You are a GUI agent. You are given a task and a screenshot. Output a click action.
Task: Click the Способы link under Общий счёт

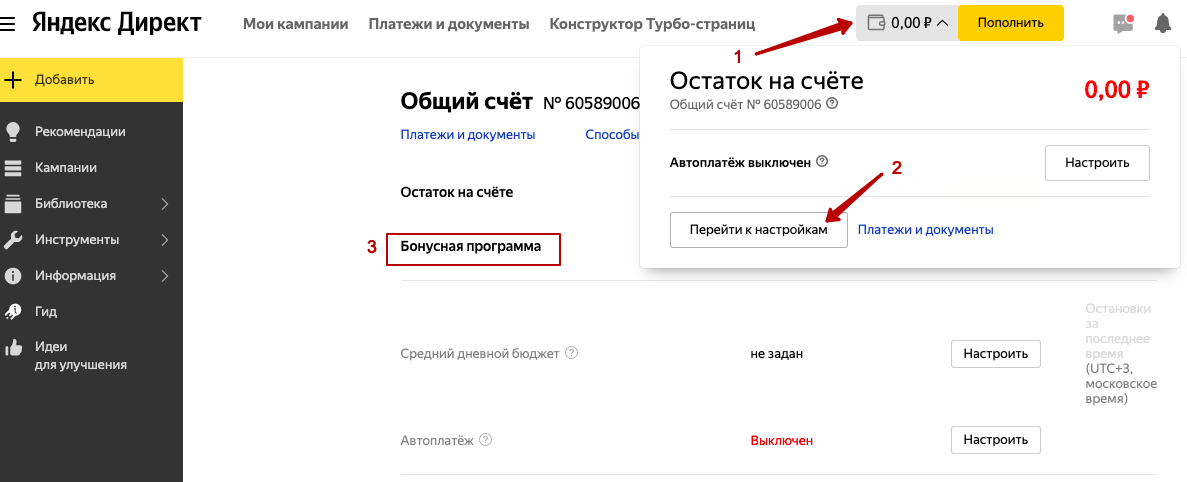click(x=612, y=135)
